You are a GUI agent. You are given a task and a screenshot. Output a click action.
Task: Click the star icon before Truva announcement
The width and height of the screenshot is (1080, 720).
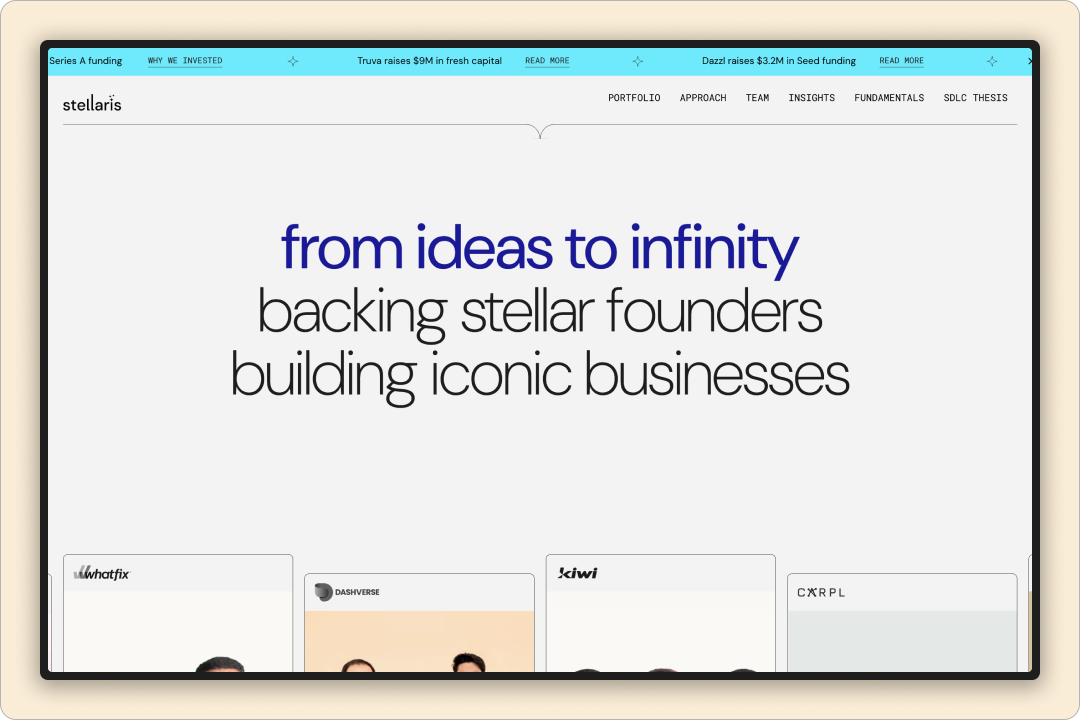tap(293, 61)
